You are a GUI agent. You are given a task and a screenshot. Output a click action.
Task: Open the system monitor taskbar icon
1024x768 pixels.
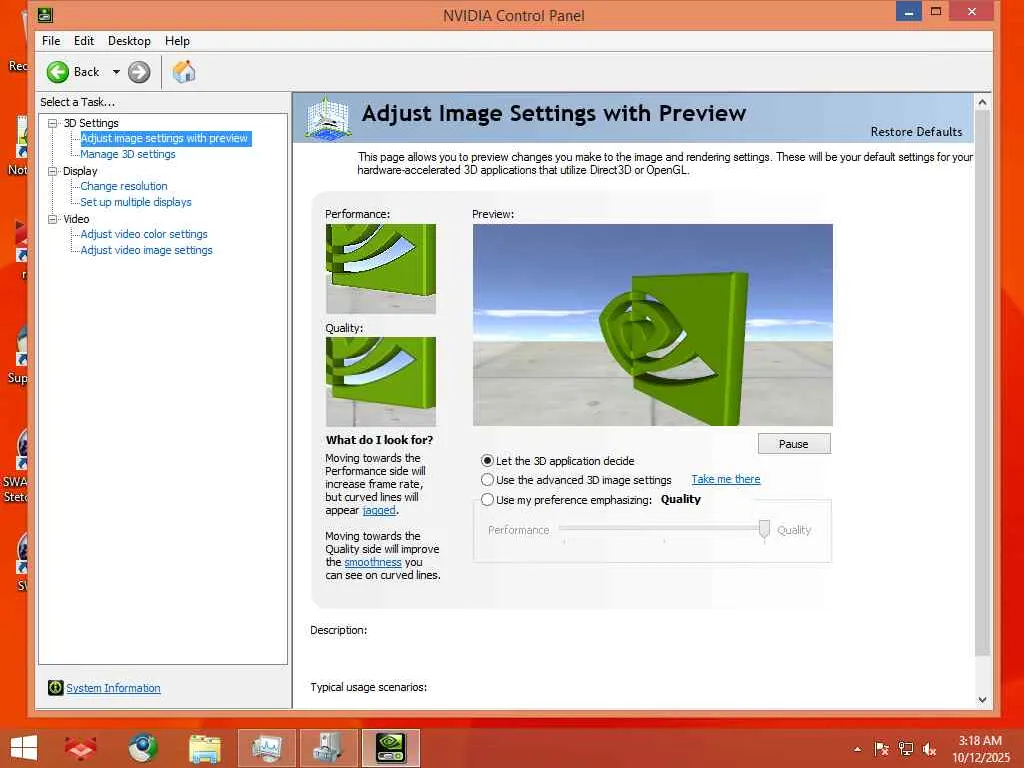(266, 748)
